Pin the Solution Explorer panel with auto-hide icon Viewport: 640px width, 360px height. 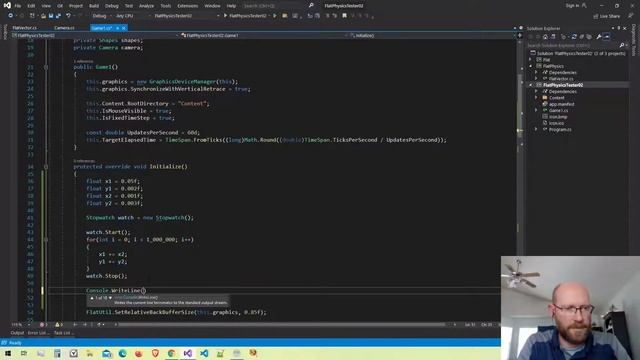pos(618,28)
